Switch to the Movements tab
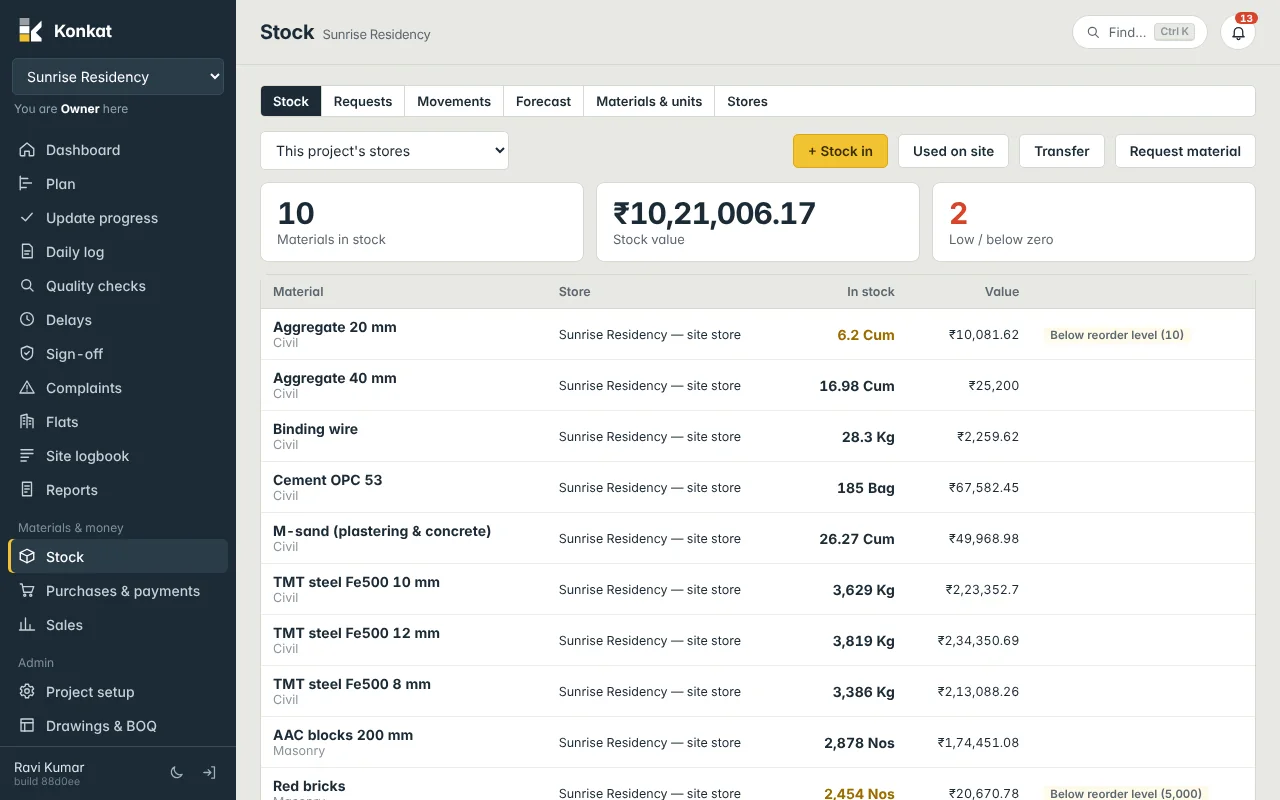 [454, 101]
